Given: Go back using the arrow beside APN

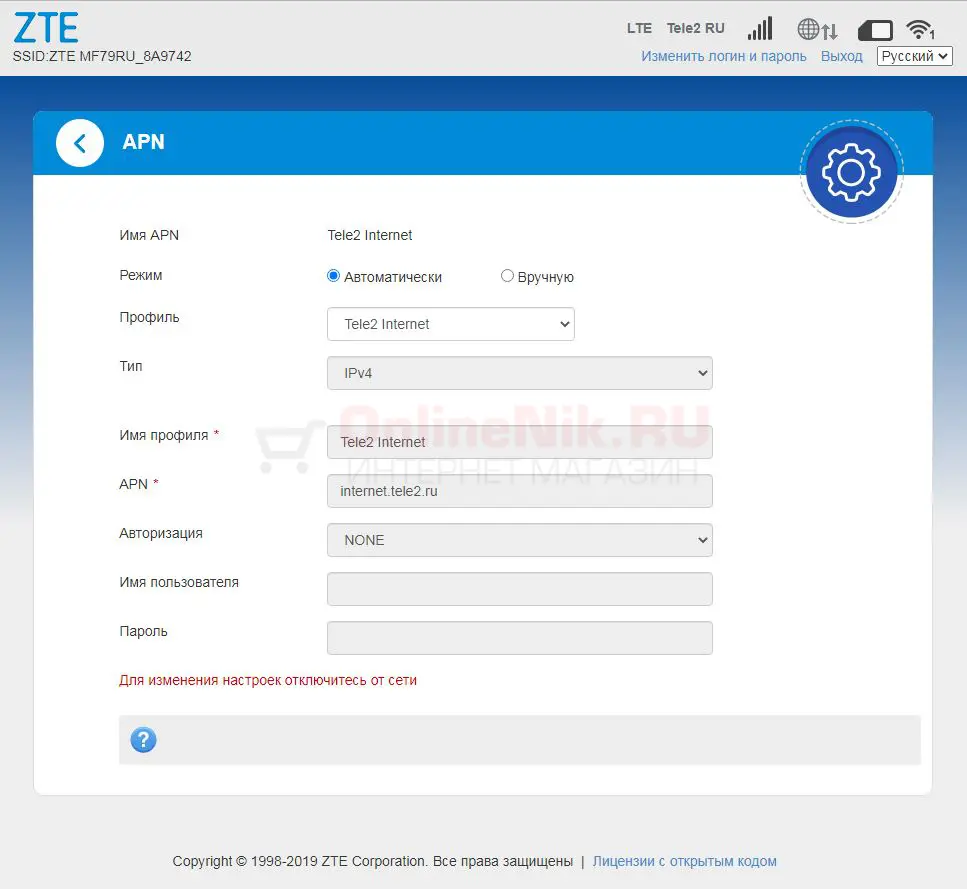Looking at the screenshot, I should coord(80,143).
